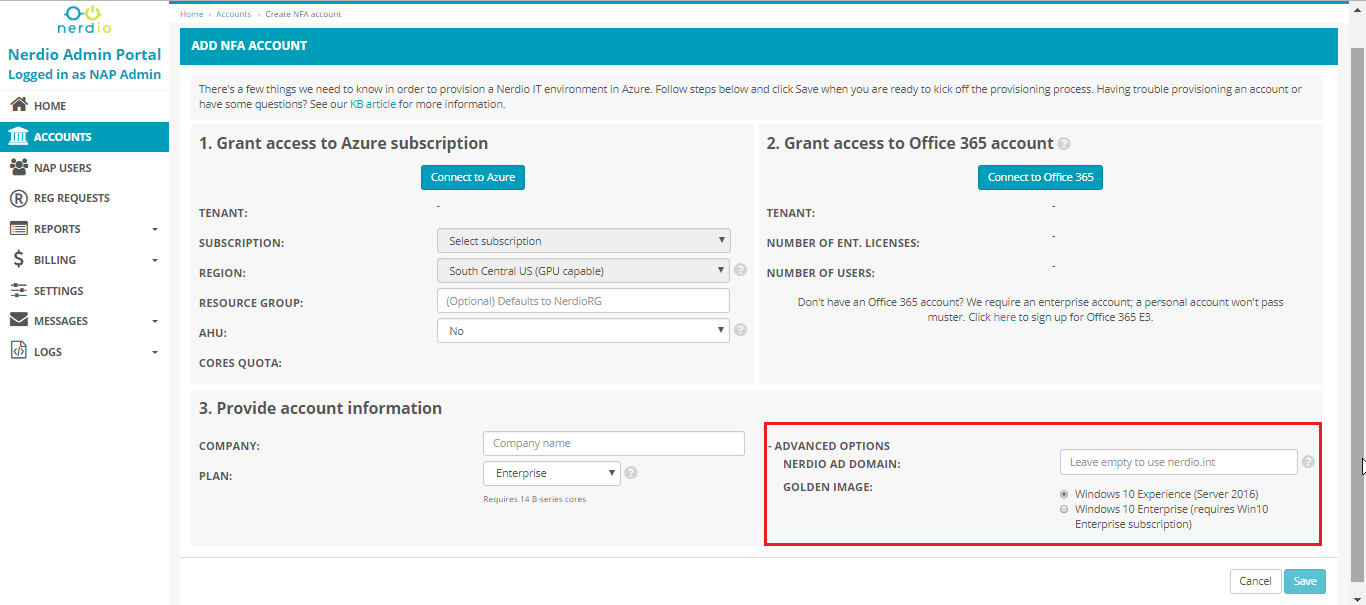
Task: Click help icon beside Office 365 heading
Action: pyautogui.click(x=1064, y=144)
